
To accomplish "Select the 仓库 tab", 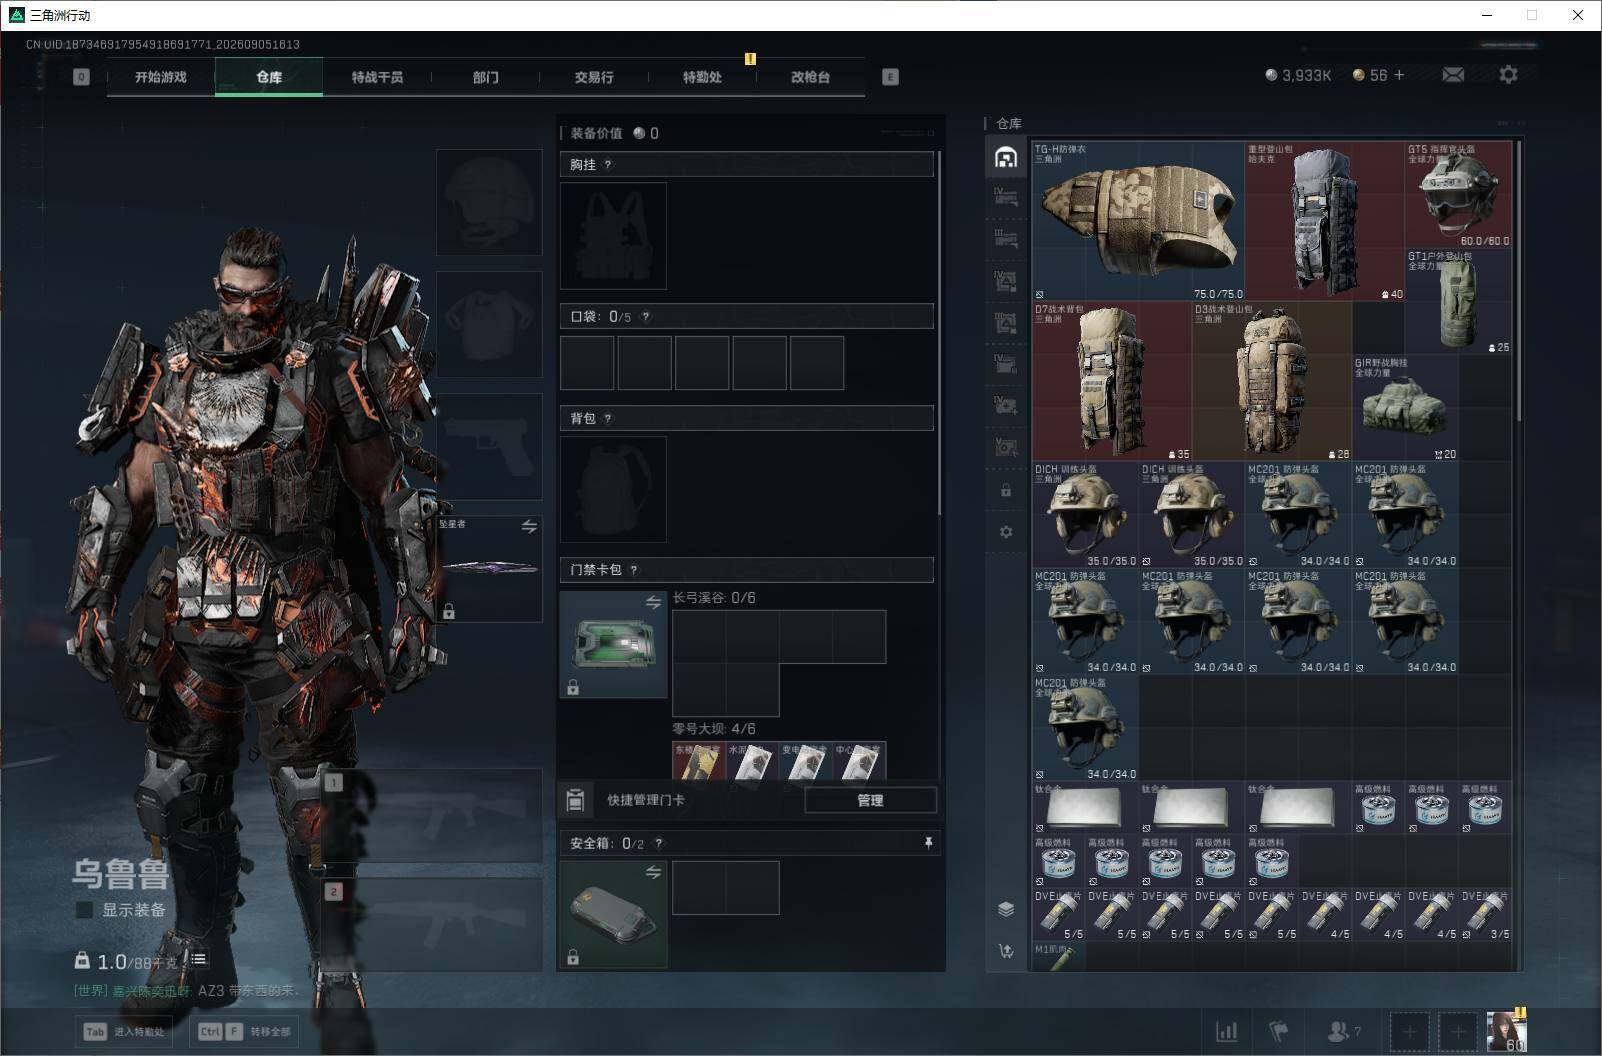I will (x=269, y=77).
